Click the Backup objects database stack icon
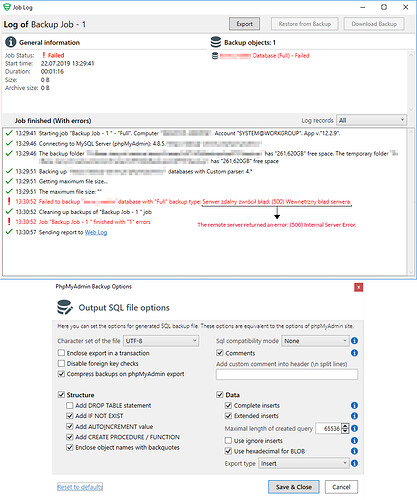Viewport: 417px width, 500px height. coord(216,42)
